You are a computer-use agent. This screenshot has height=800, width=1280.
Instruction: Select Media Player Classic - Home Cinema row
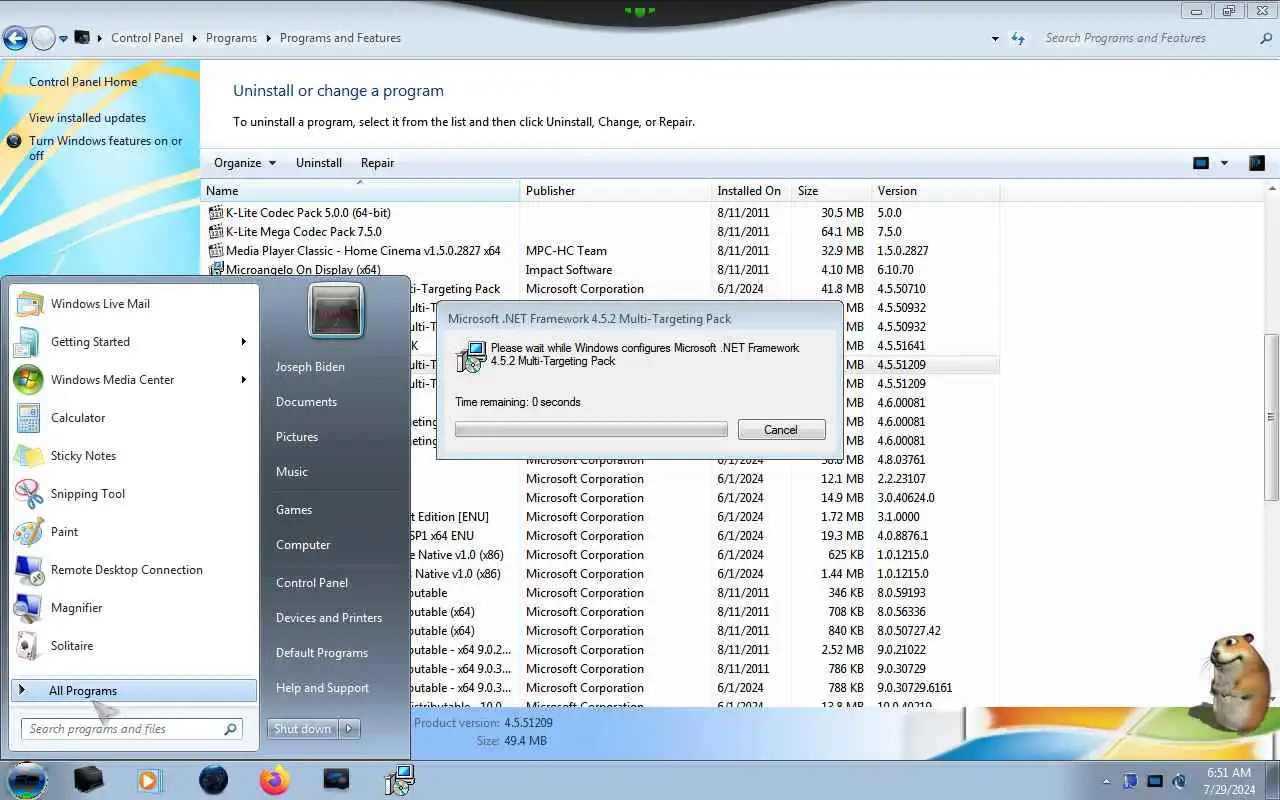tap(601, 251)
